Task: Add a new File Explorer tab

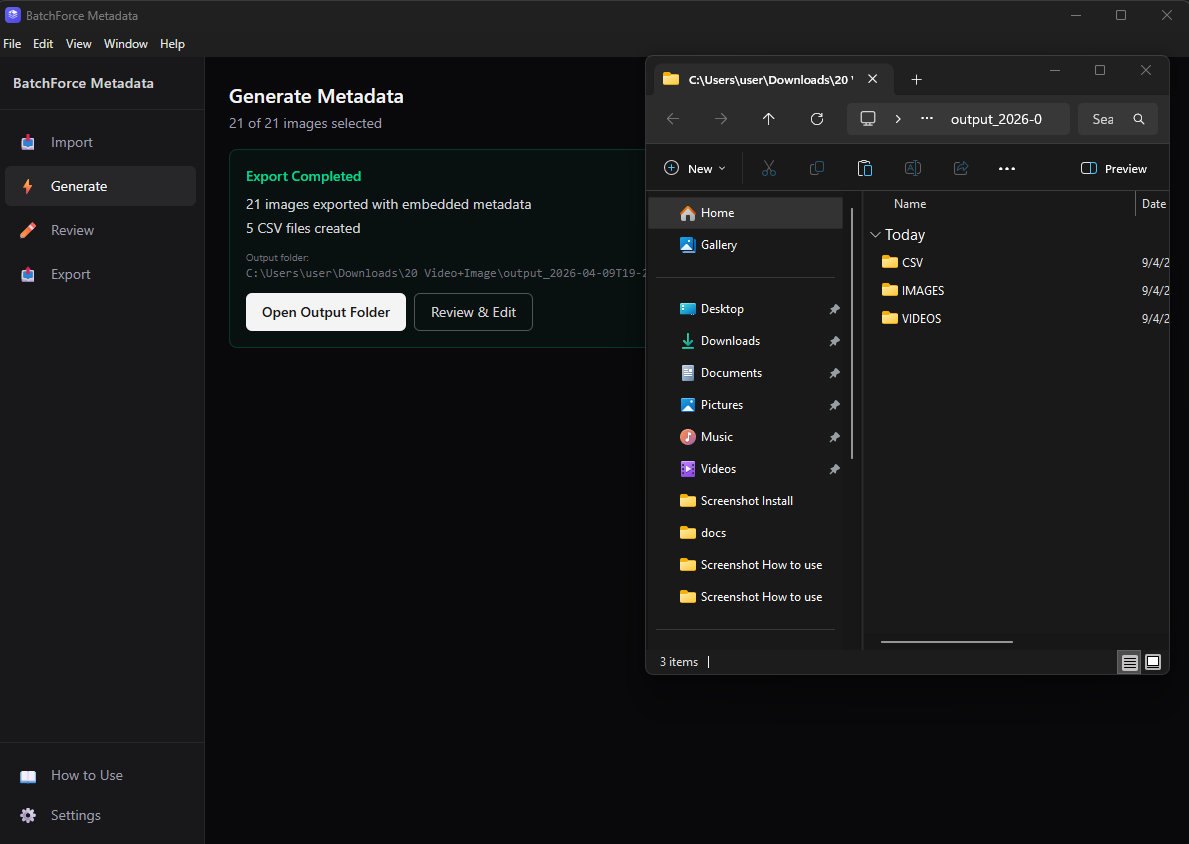Action: pyautogui.click(x=916, y=80)
